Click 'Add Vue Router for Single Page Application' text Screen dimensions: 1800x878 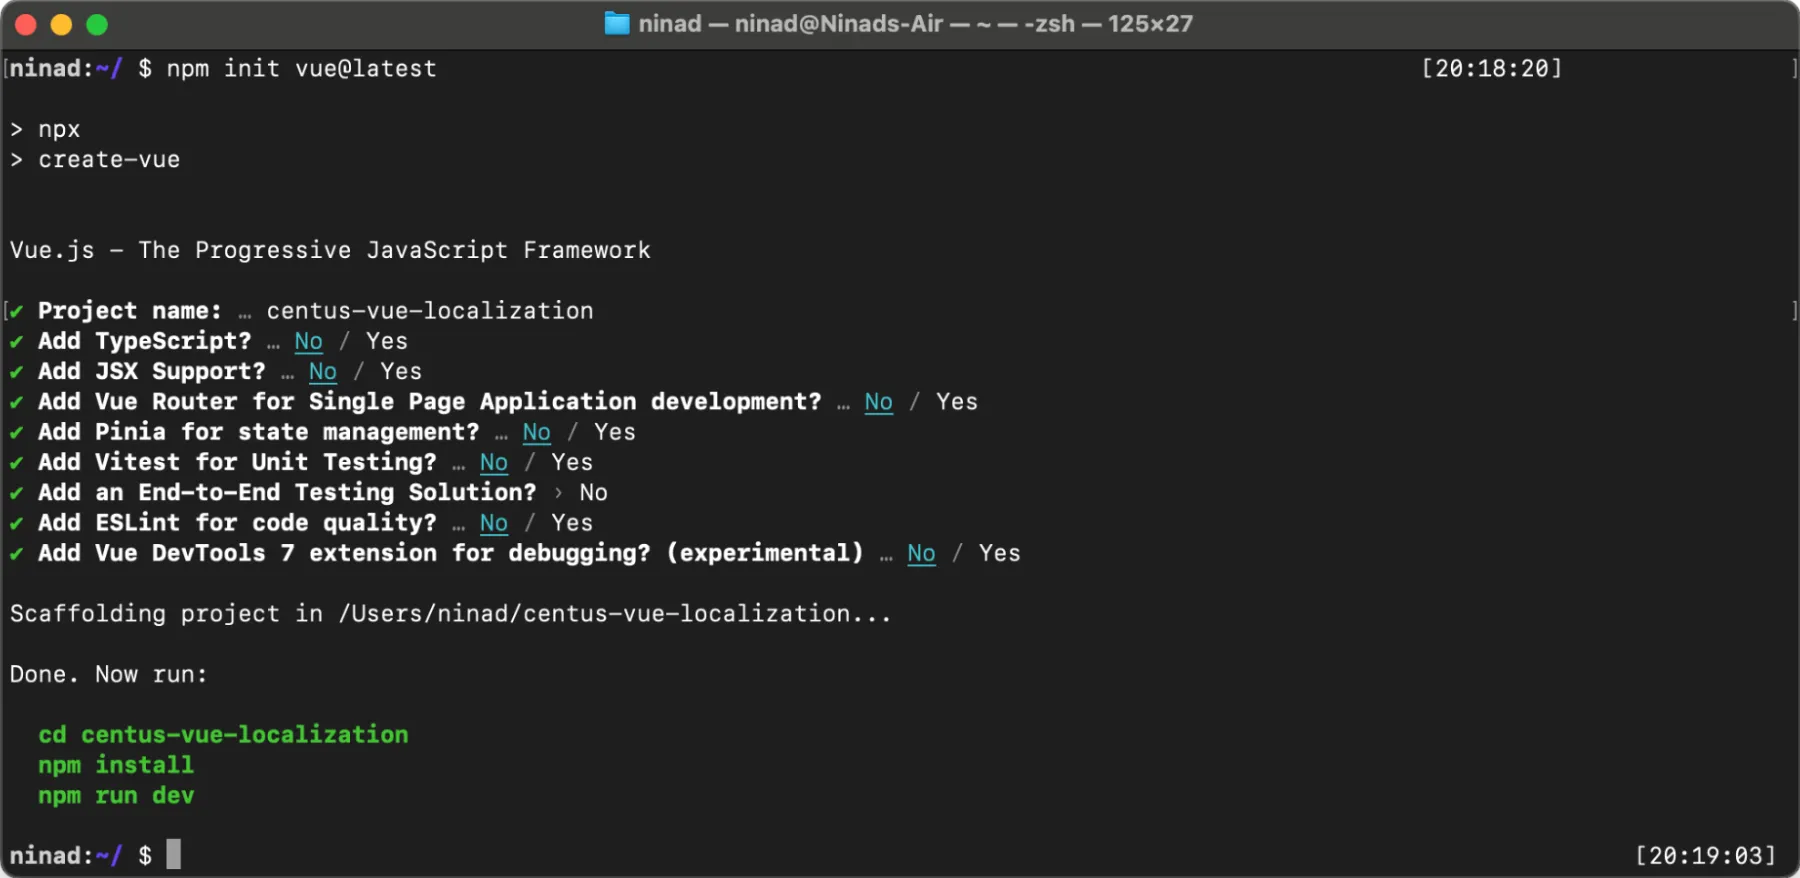click(x=337, y=402)
